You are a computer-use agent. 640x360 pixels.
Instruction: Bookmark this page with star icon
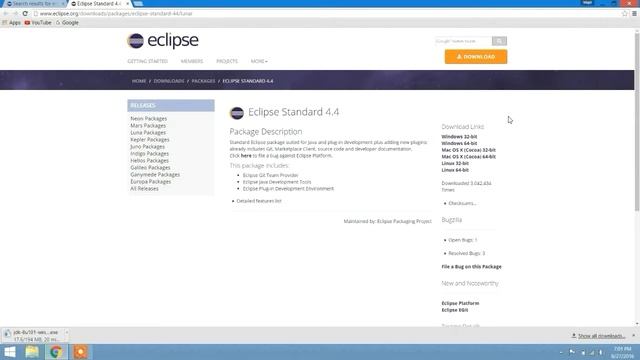point(624,13)
